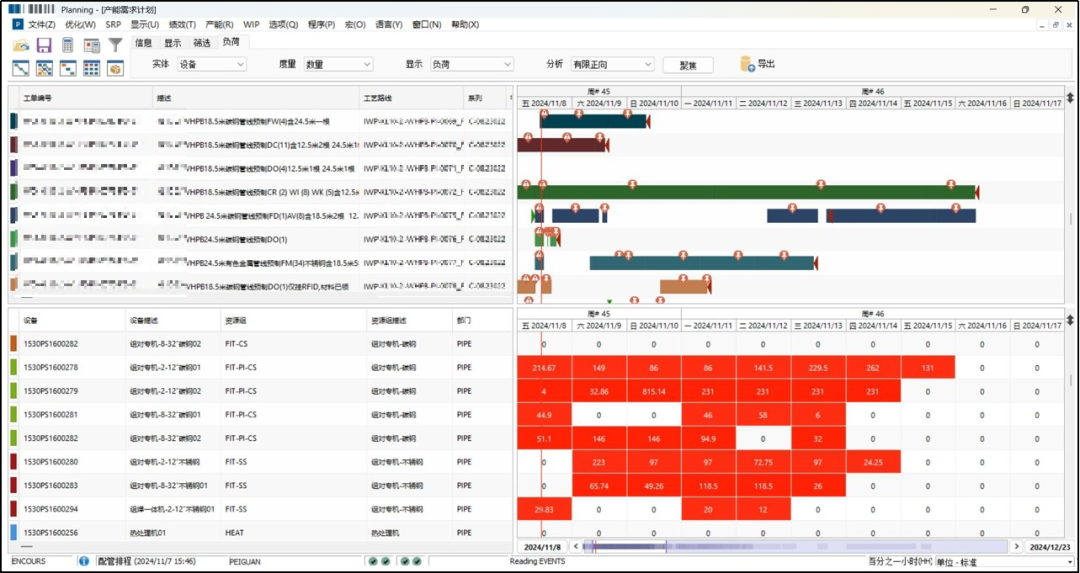
Task: Open the colored grid table view icon
Action: (x=92, y=68)
